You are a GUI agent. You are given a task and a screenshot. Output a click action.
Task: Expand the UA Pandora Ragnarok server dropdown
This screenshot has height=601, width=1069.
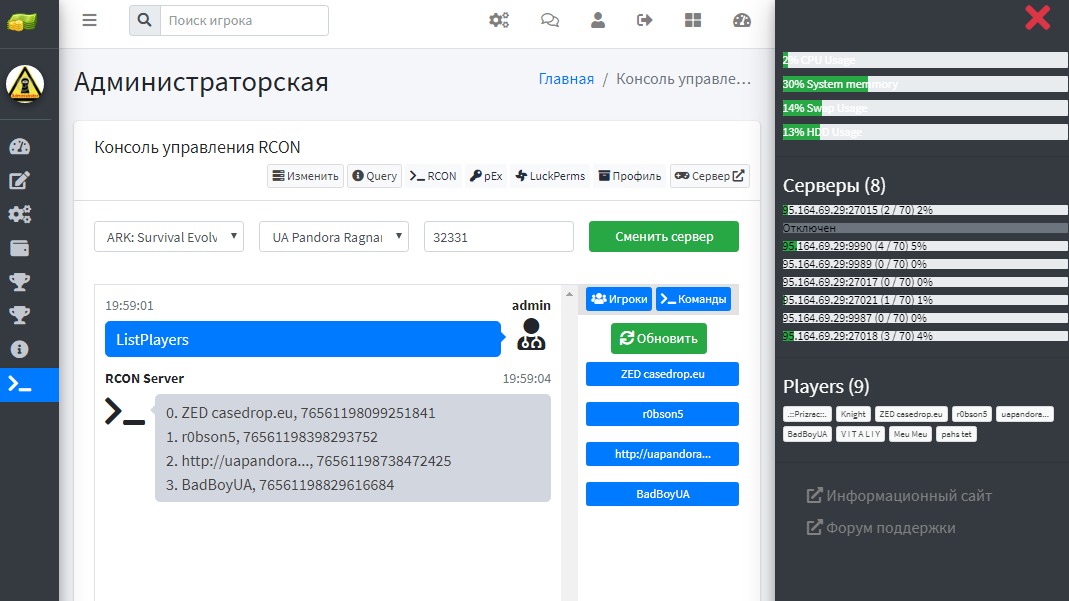click(334, 237)
